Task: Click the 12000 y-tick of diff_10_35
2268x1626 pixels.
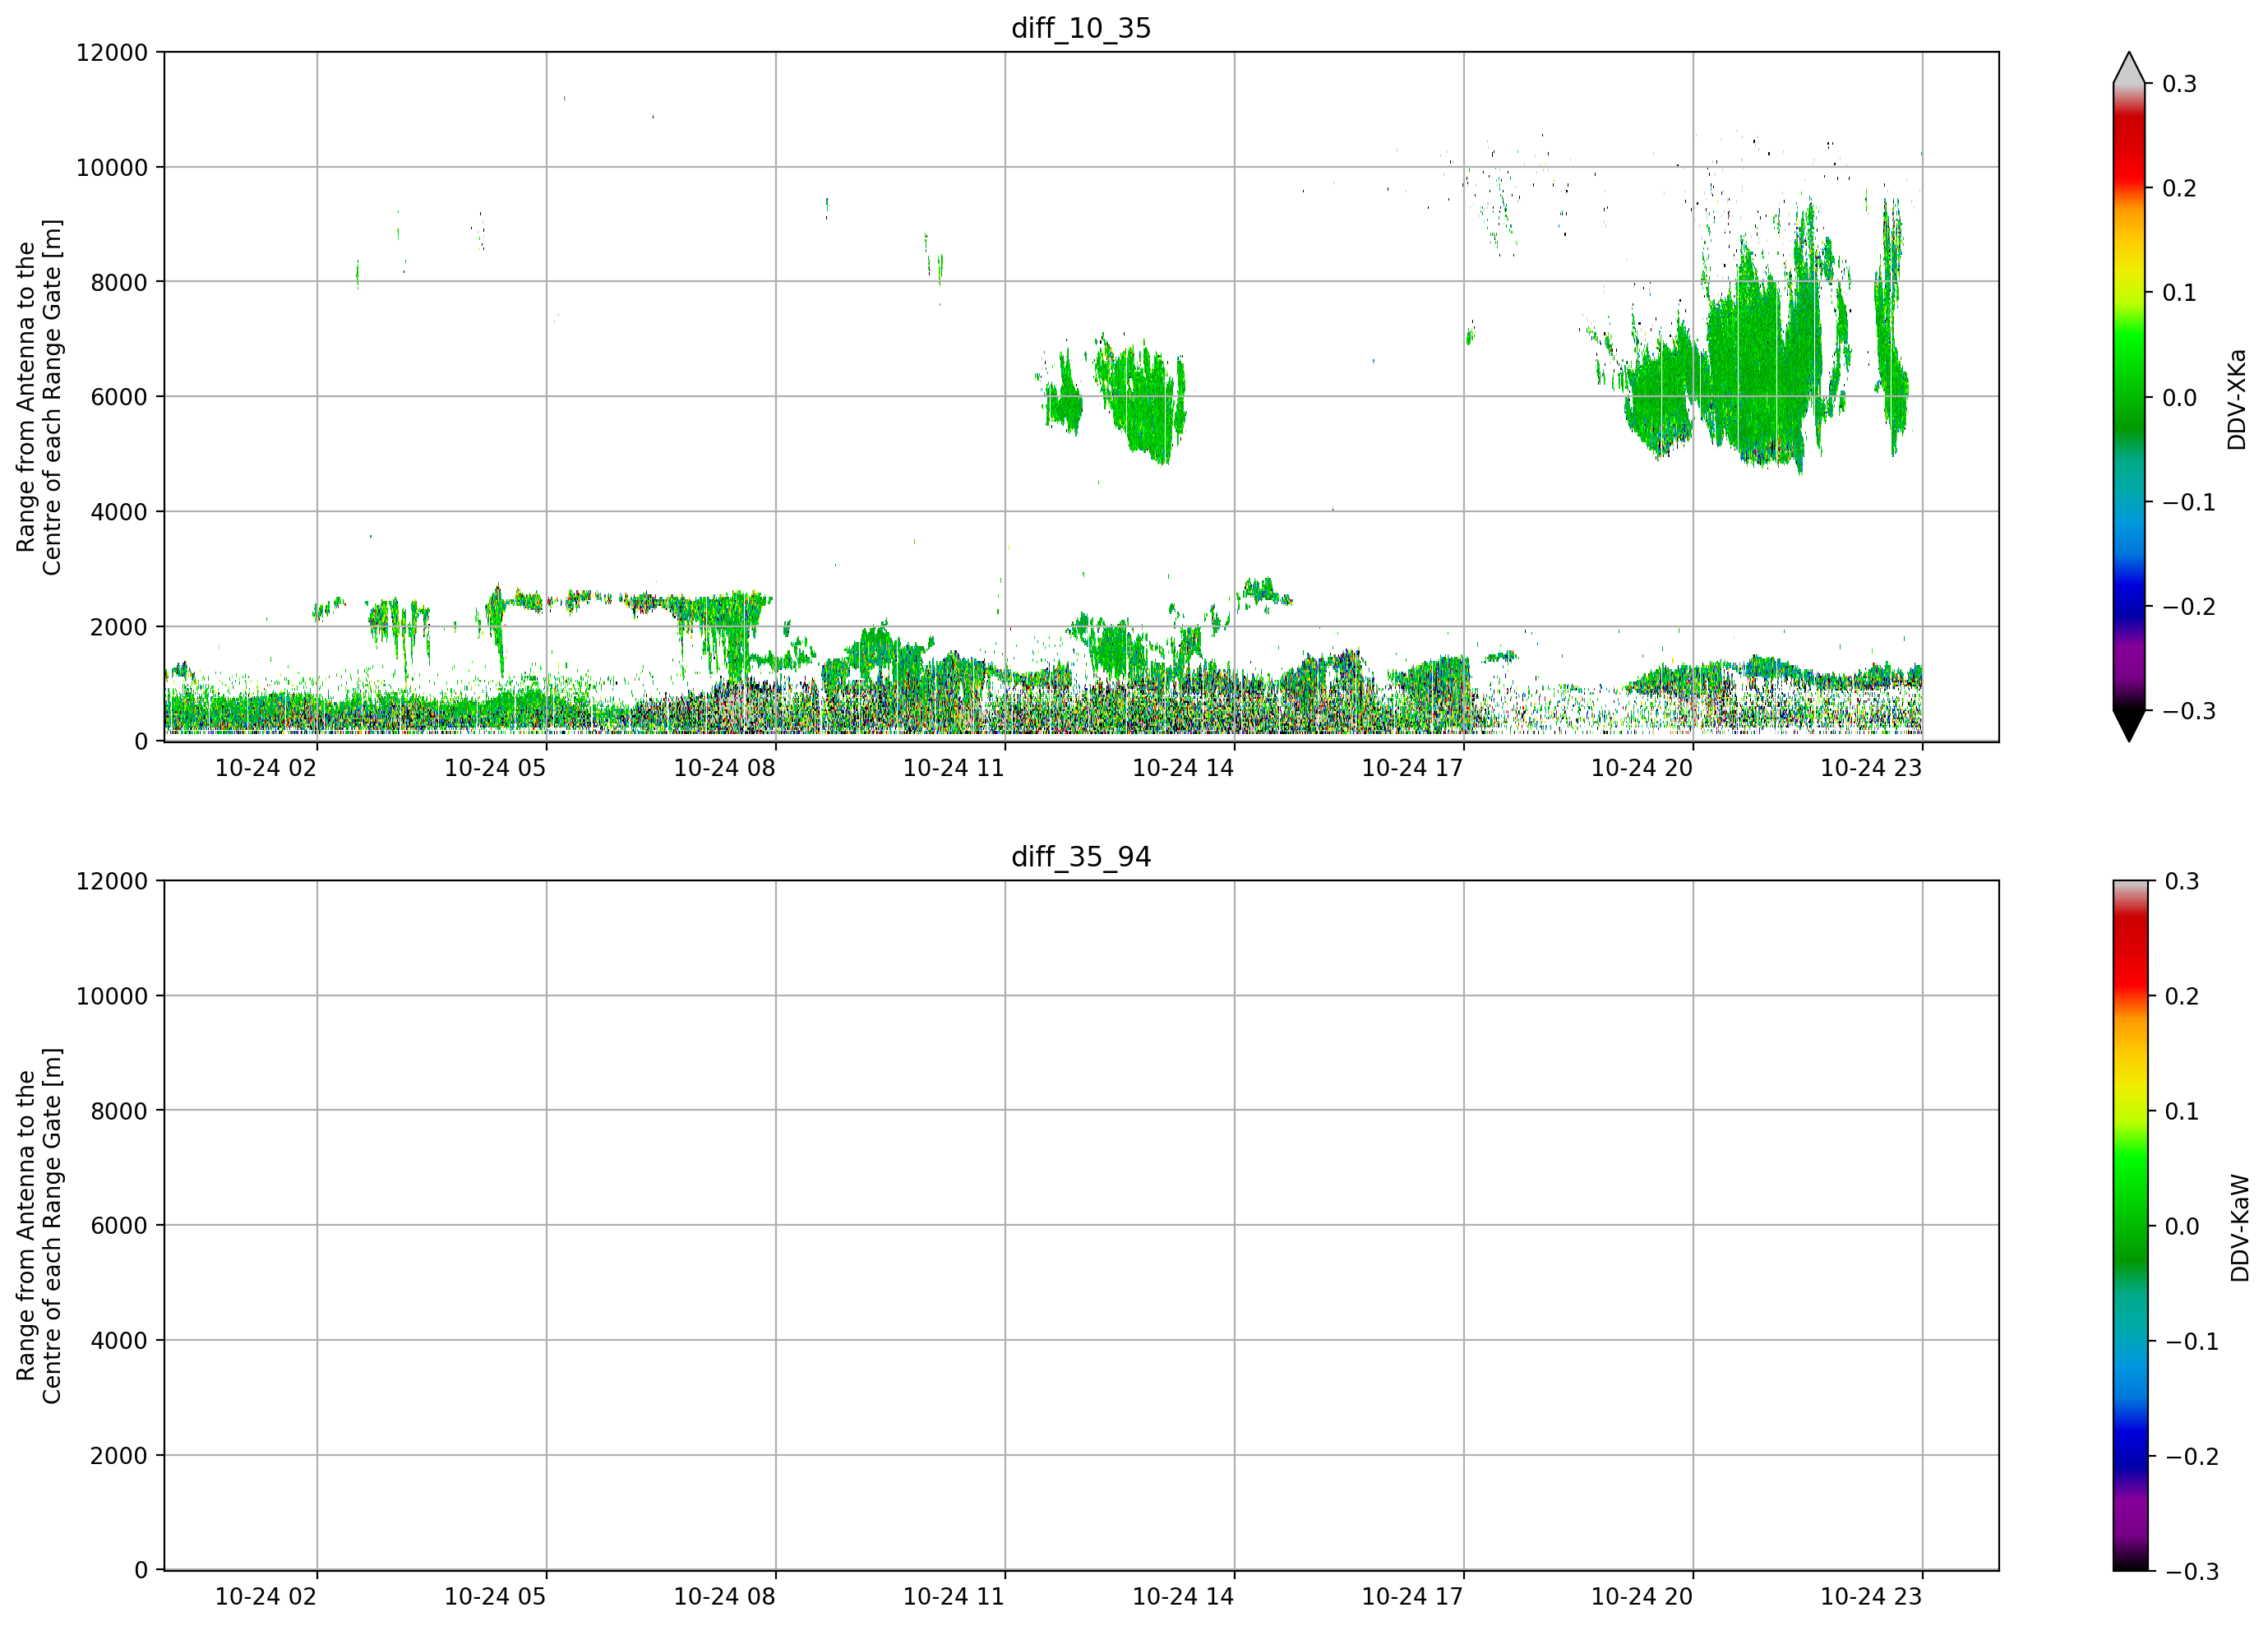Action: pyautogui.click(x=112, y=52)
